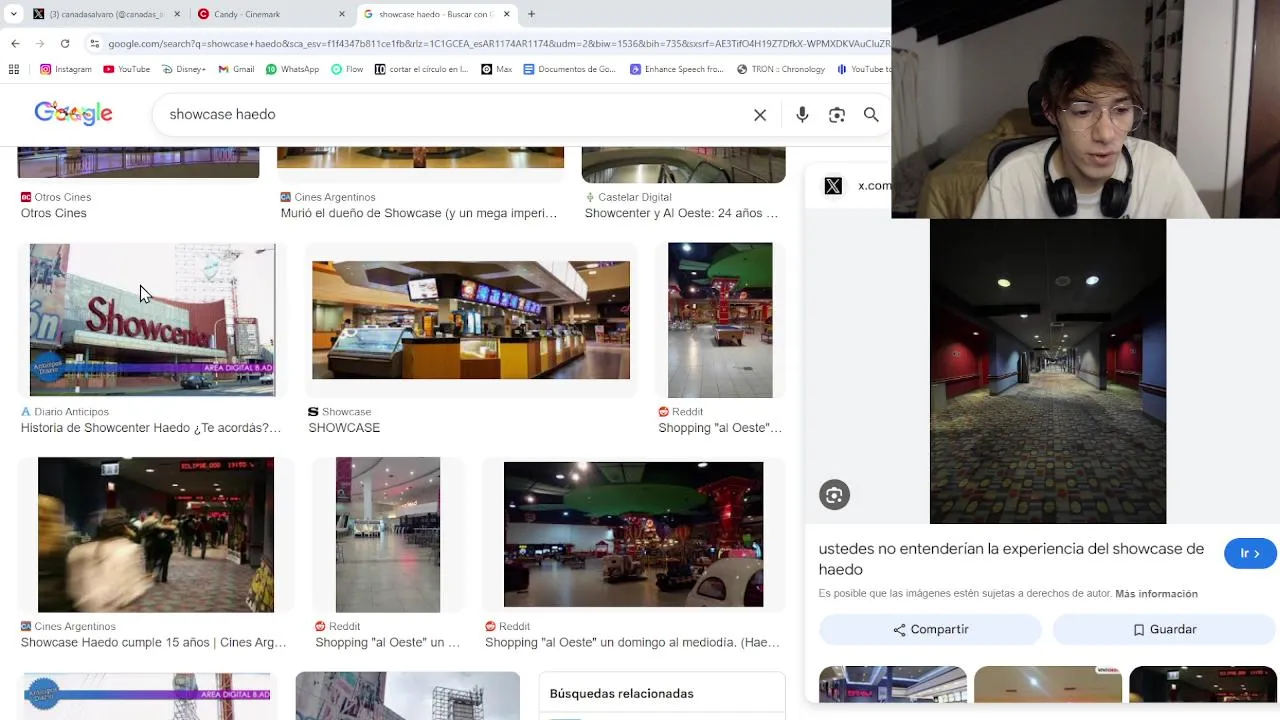
Task: Open the Showcenter building facade image
Action: pyautogui.click(x=152, y=320)
